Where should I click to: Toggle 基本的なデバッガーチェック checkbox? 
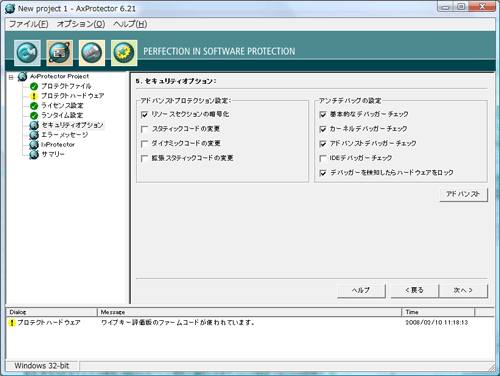tap(323, 115)
